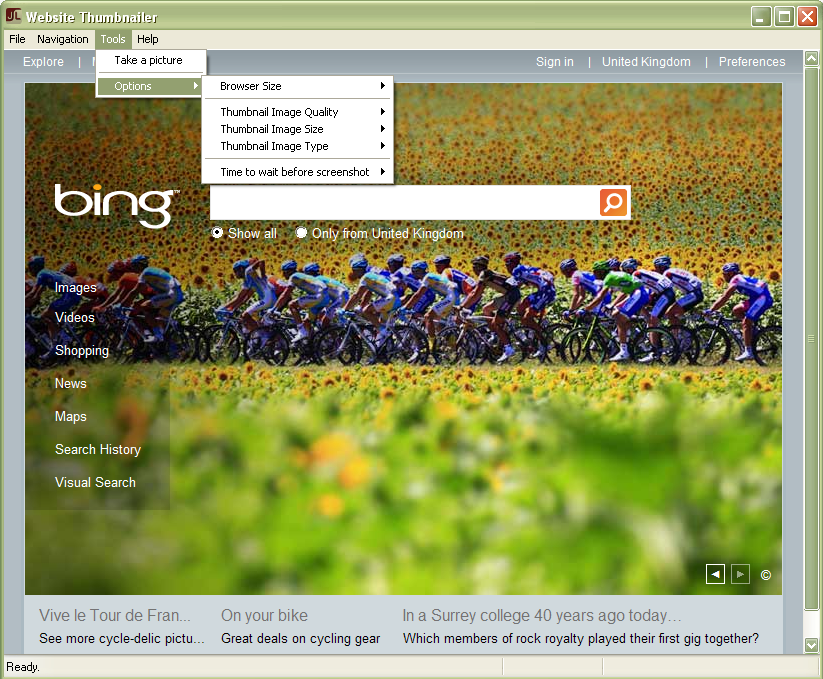Click the Website Thumbnailer title bar icon

[13, 17]
